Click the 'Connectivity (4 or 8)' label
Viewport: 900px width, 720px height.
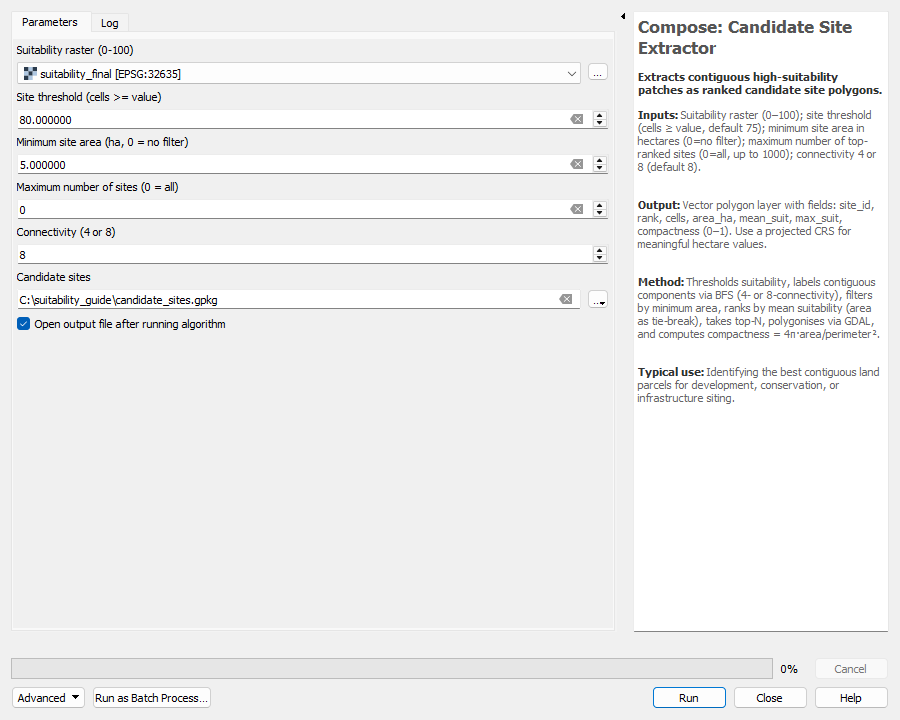click(x=66, y=232)
